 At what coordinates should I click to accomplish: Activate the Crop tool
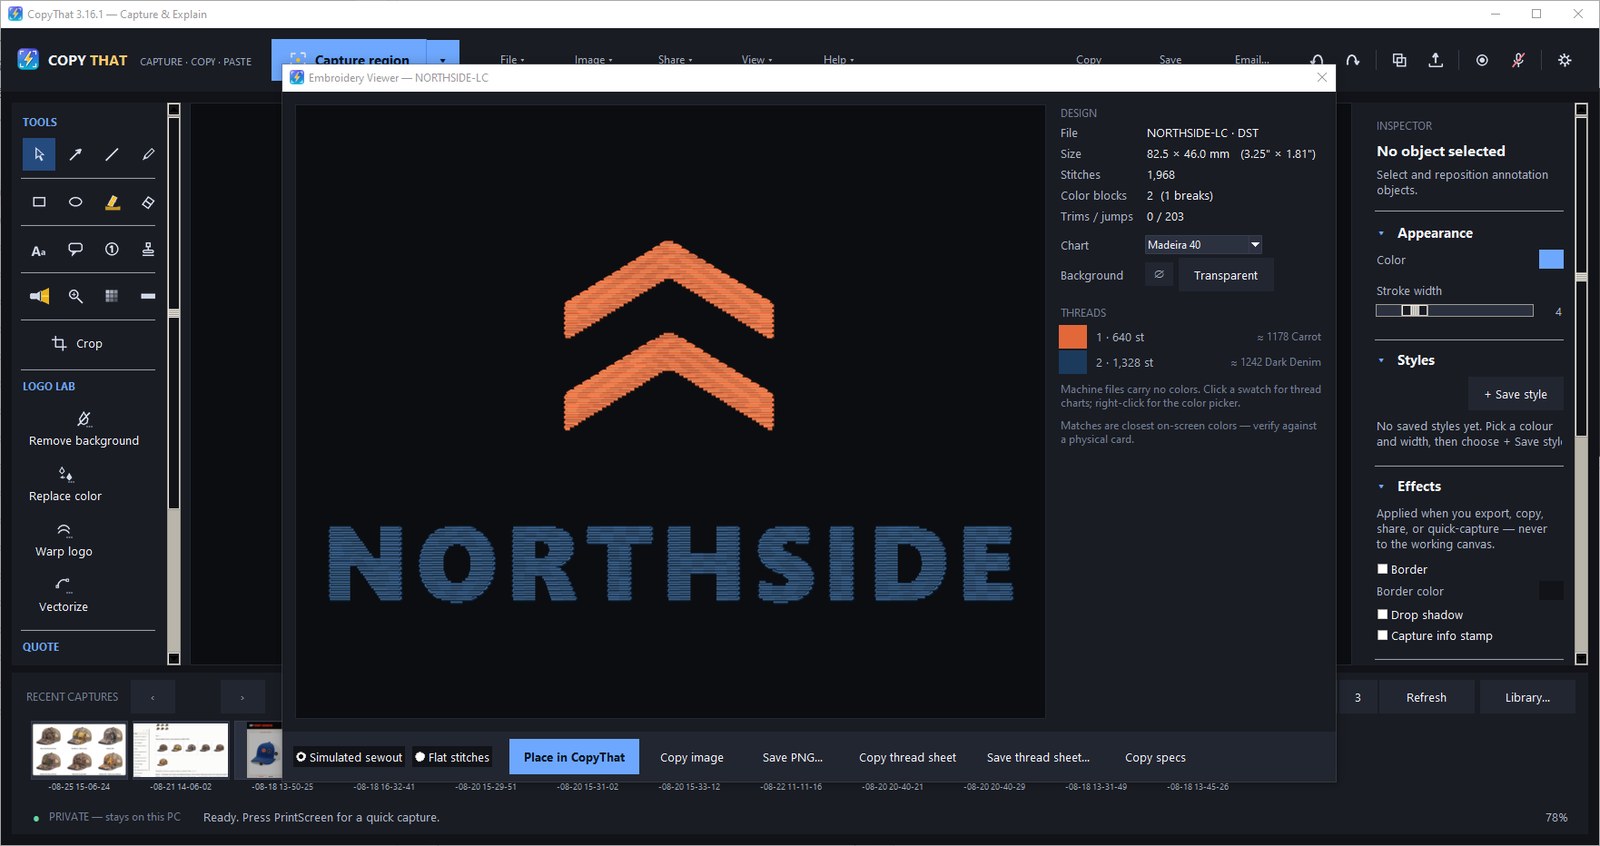[x=77, y=343]
